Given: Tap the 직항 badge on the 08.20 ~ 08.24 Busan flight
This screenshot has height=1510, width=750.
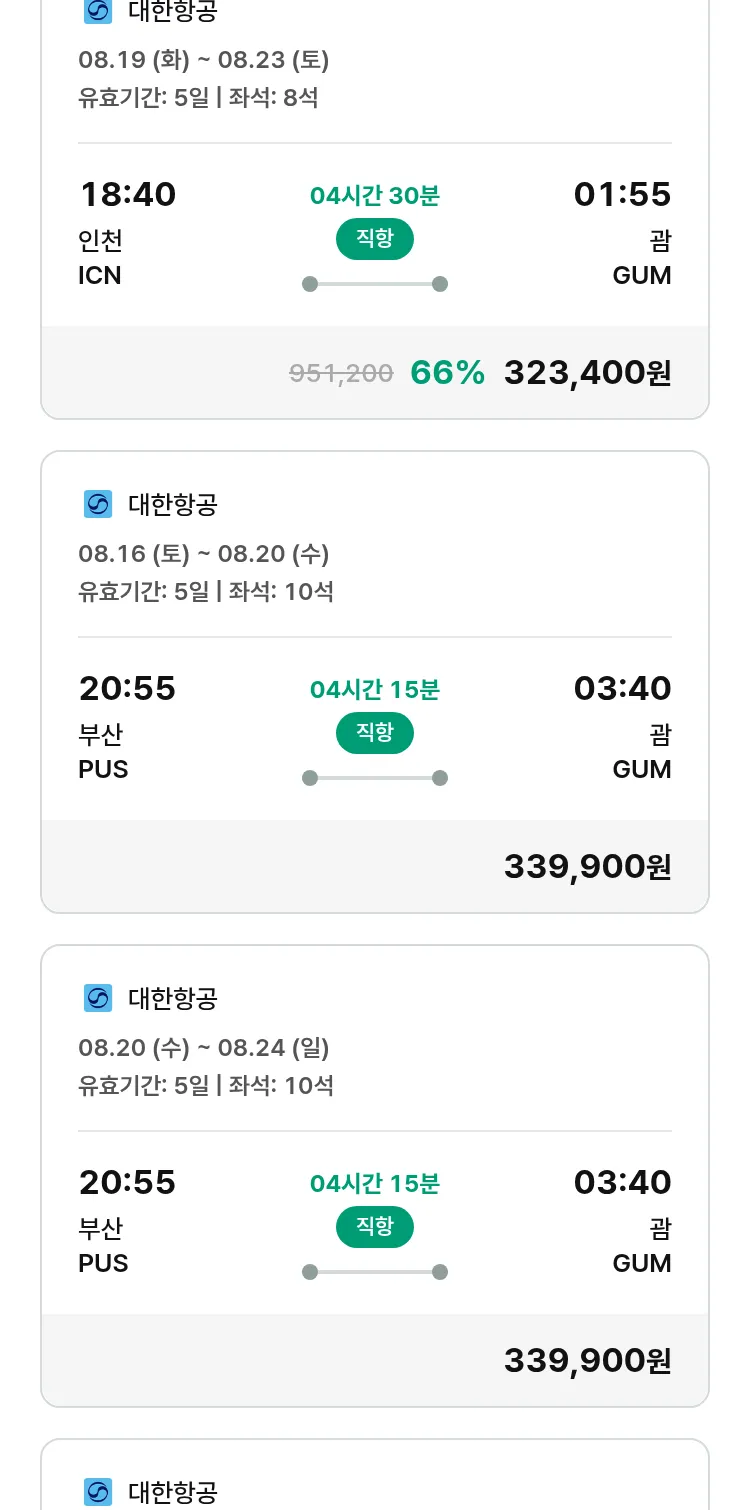Looking at the screenshot, I should 375,1227.
